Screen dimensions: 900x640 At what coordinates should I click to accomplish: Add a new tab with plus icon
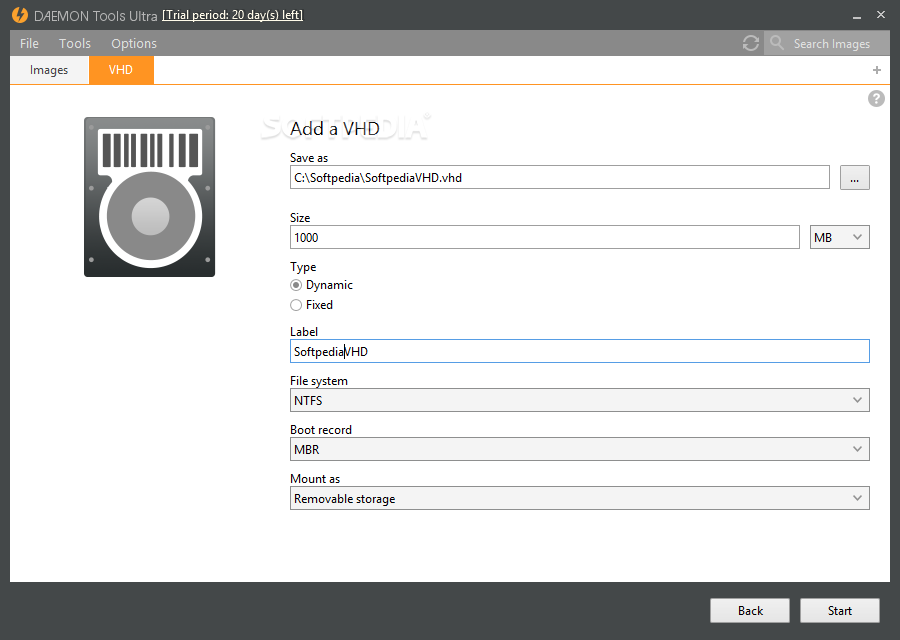(x=876, y=70)
